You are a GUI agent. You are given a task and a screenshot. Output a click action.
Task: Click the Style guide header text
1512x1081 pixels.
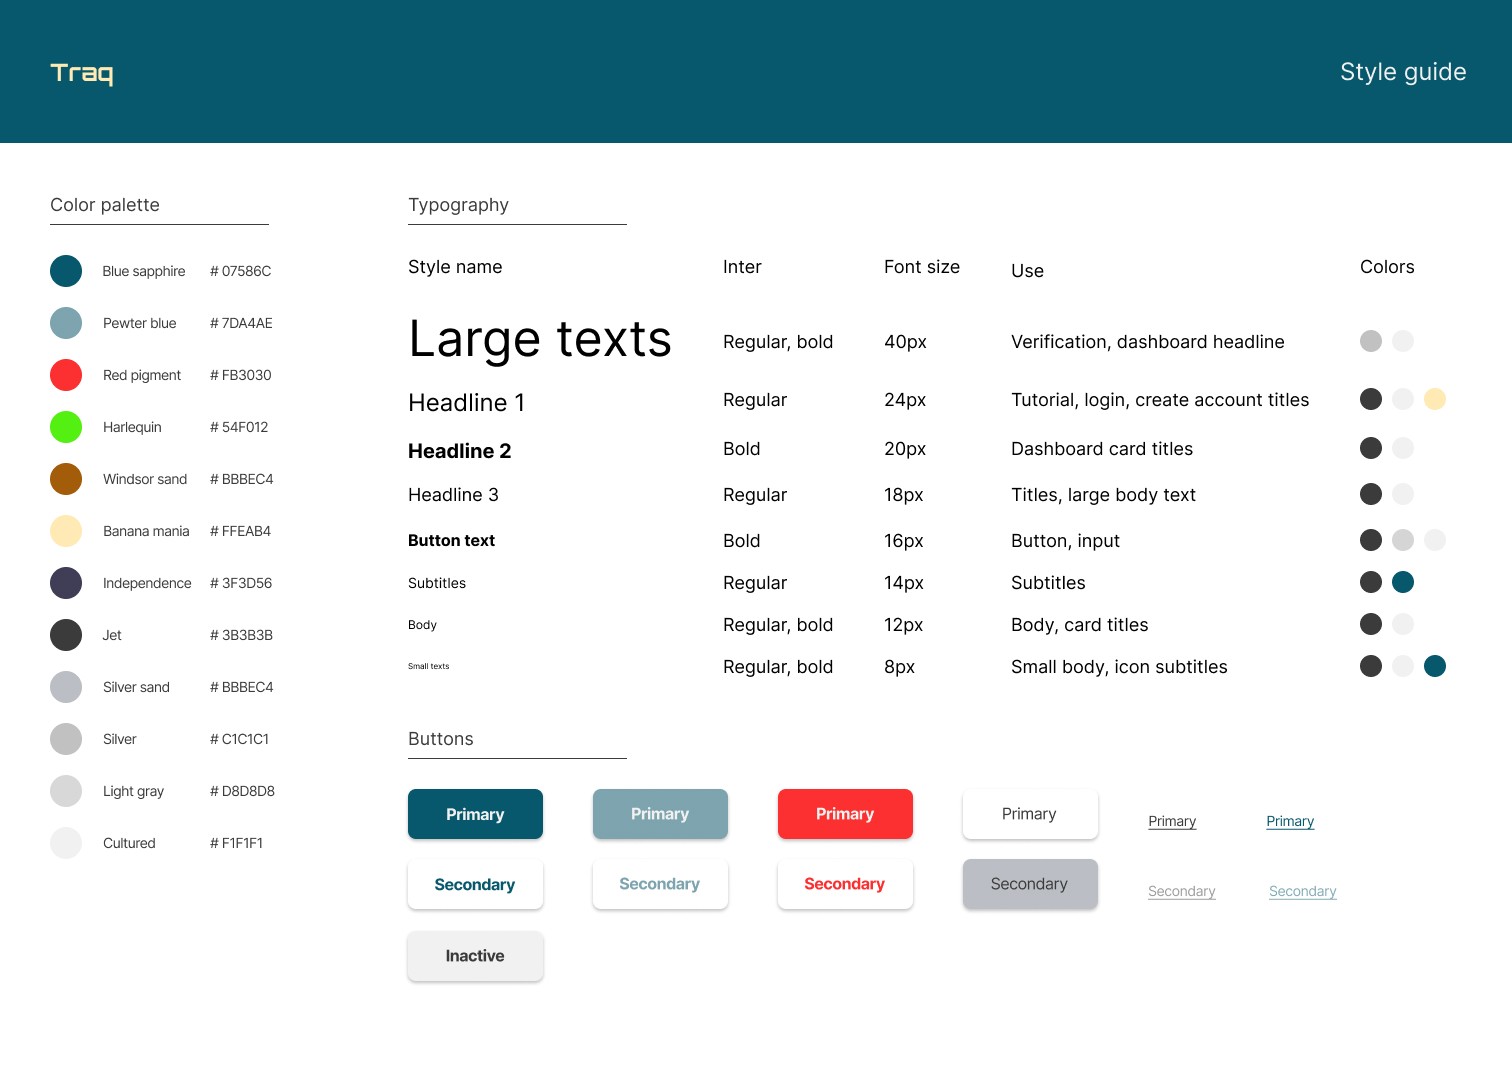(1403, 72)
